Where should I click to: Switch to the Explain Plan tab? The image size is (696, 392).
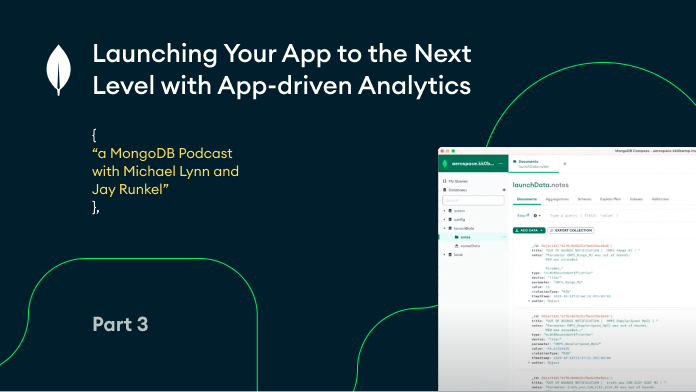click(610, 199)
